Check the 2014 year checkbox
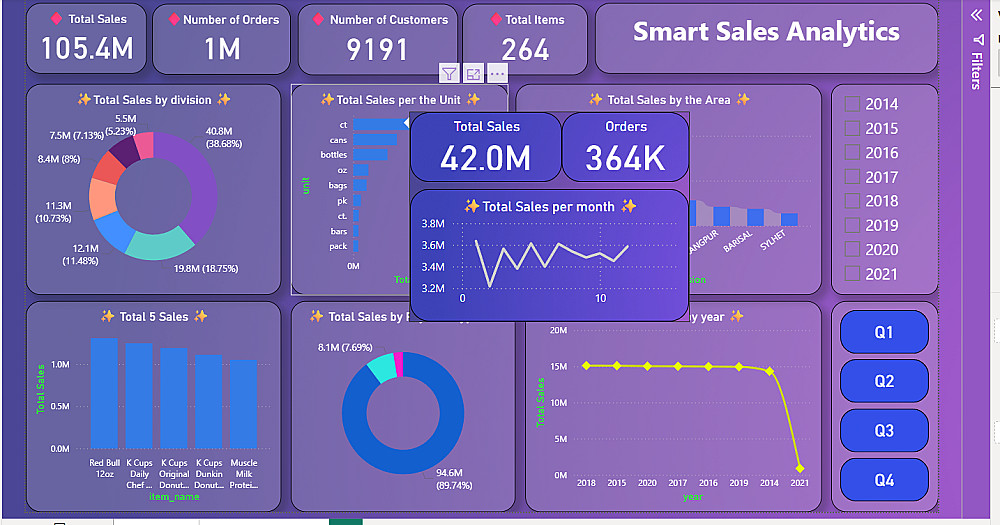 coord(852,104)
